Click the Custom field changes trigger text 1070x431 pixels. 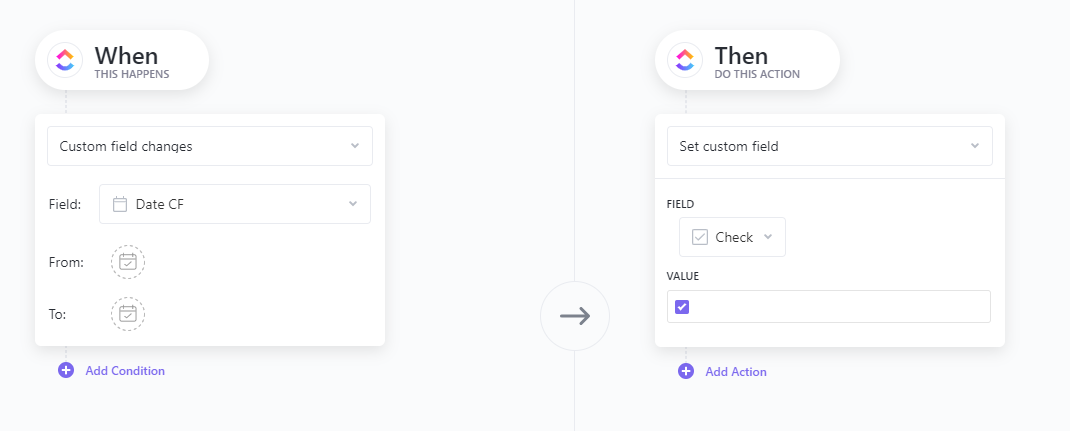pyautogui.click(x=126, y=147)
